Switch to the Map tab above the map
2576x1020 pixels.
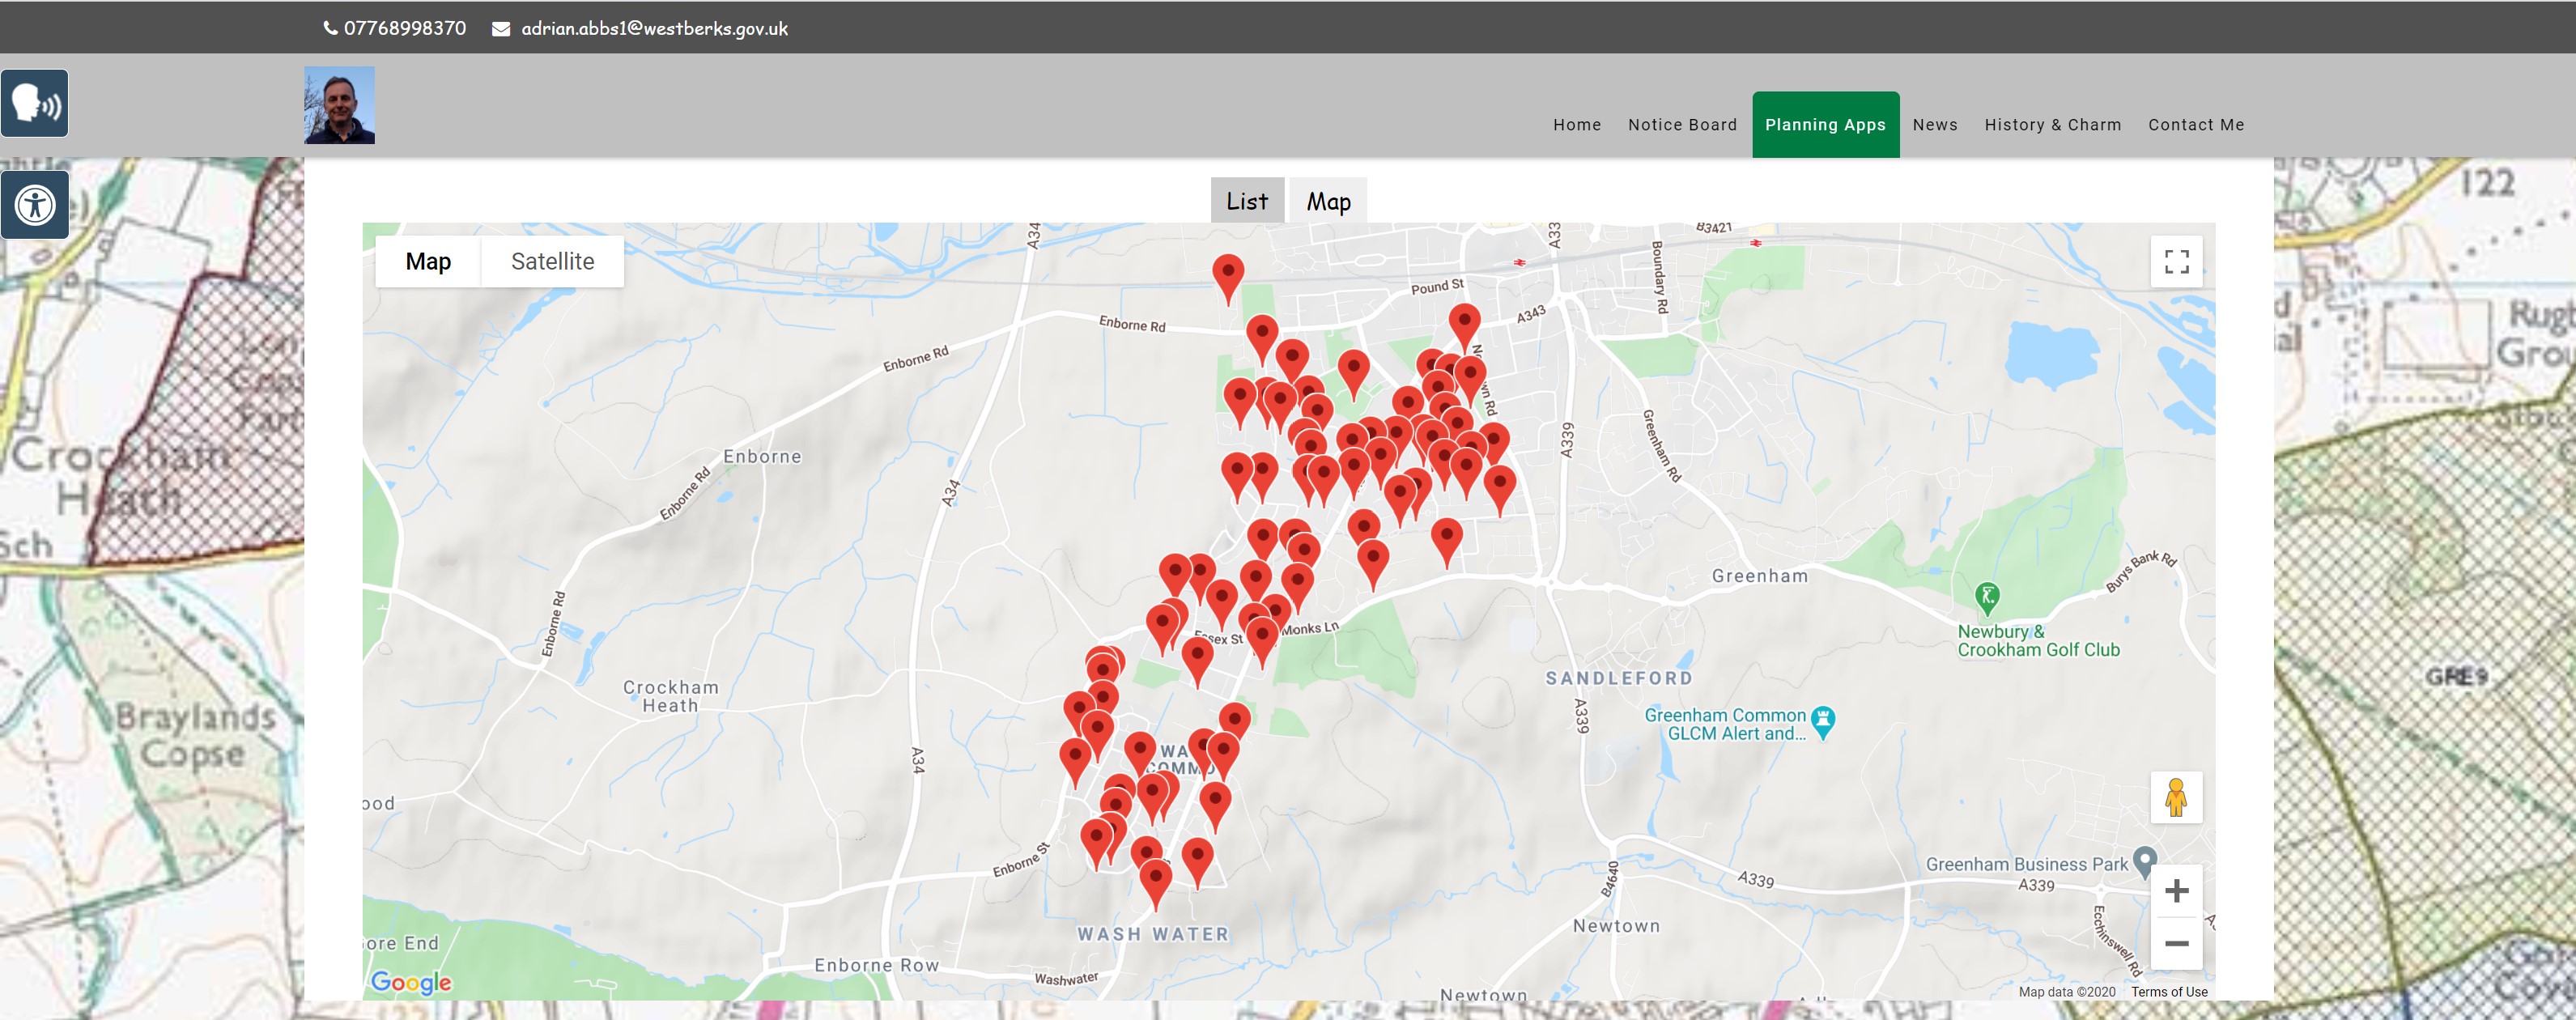click(1328, 201)
